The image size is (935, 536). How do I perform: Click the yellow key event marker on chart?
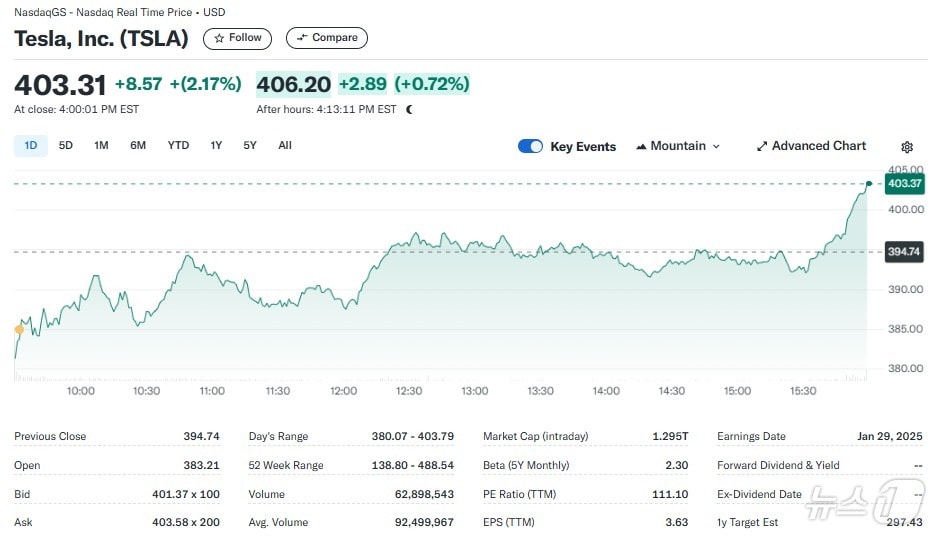[x=18, y=329]
